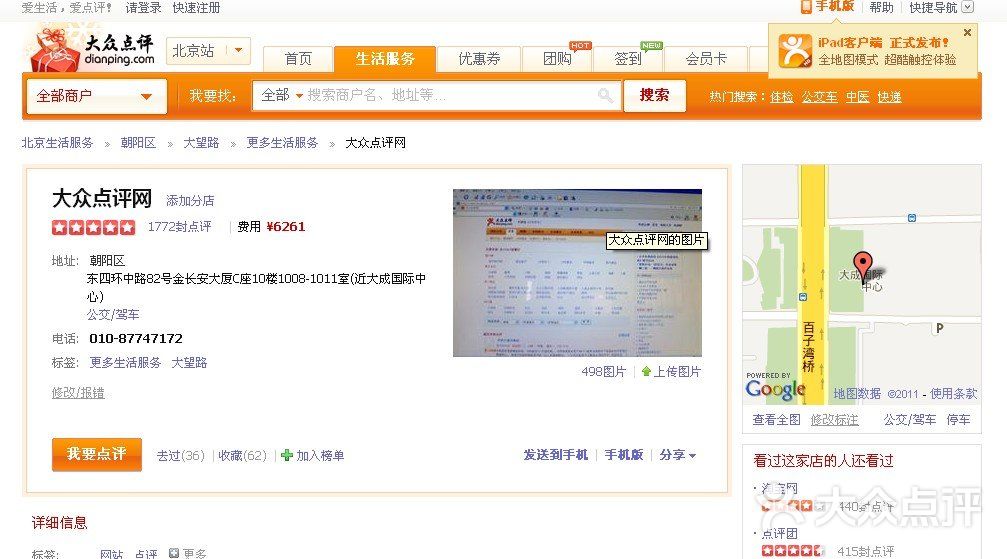Click the 体检 hot search link
The width and height of the screenshot is (1007, 559).
(x=782, y=97)
